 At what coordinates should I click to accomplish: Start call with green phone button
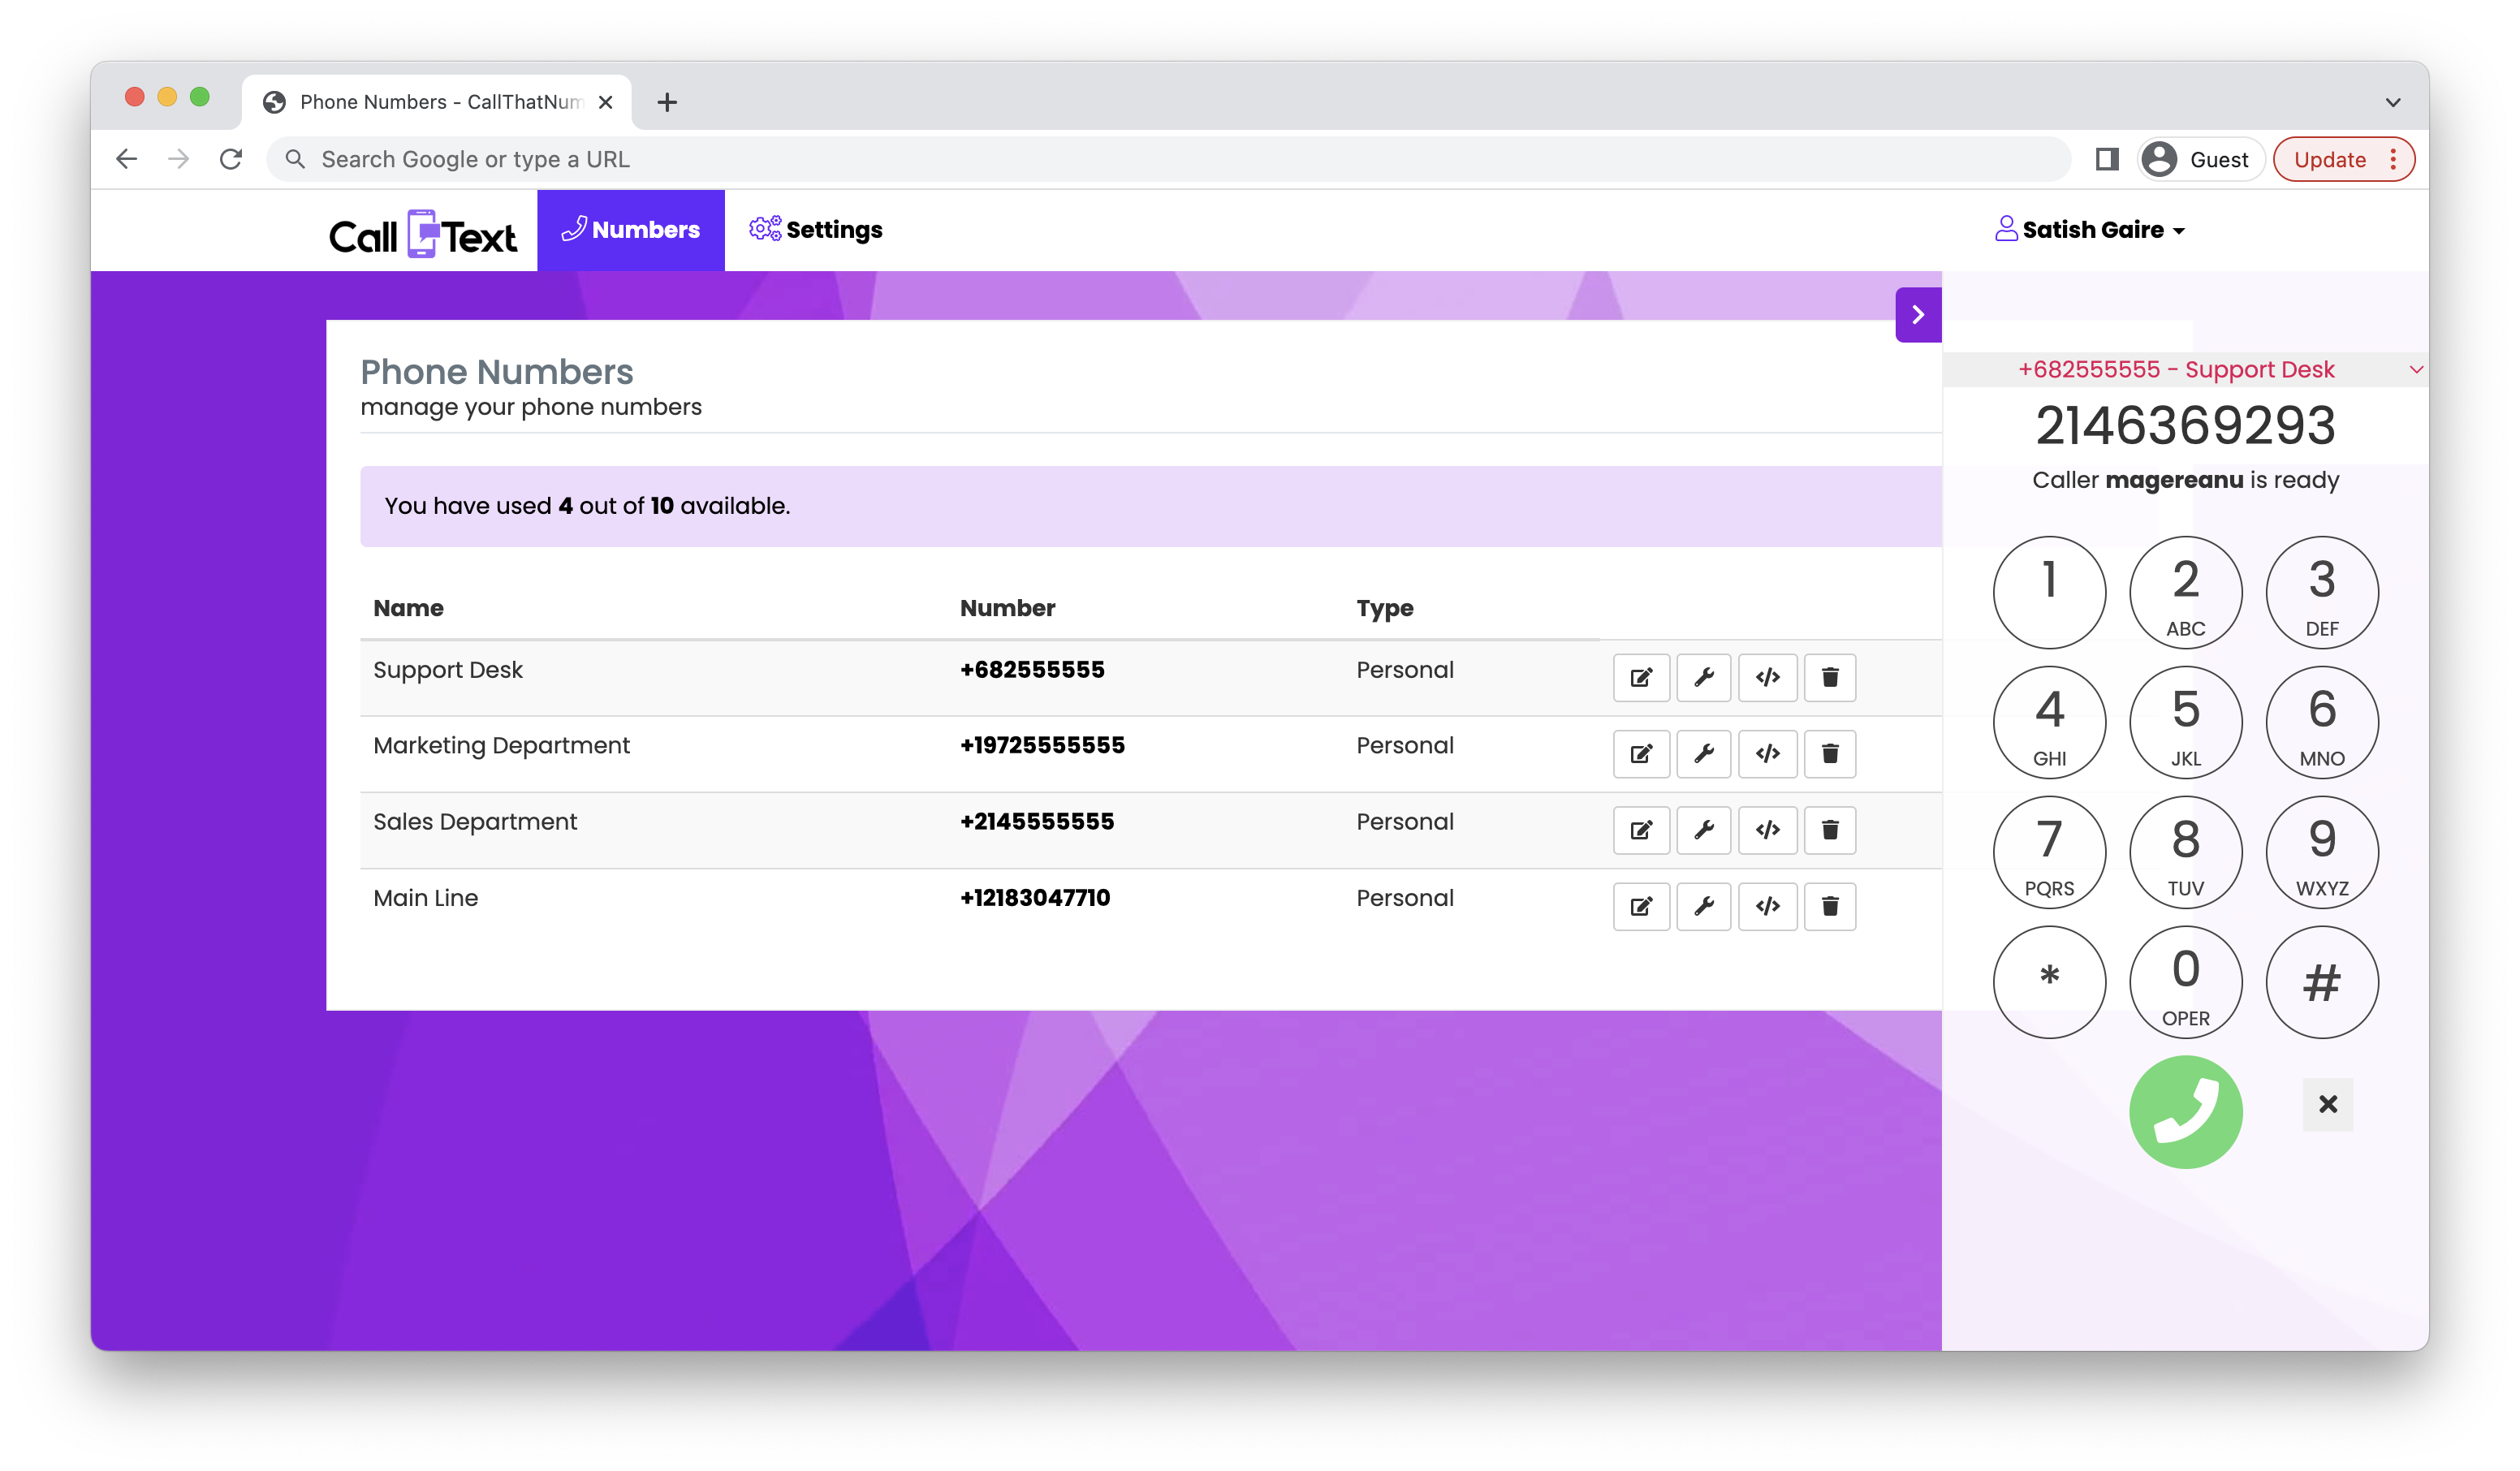coord(2185,1112)
